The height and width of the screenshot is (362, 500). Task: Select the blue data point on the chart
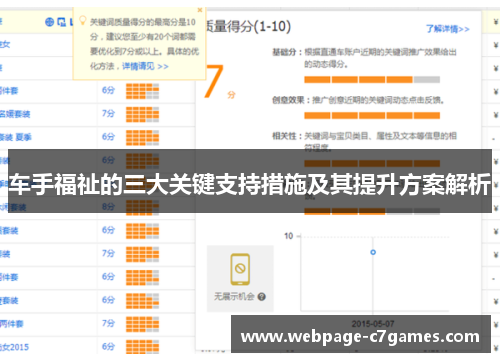click(x=373, y=252)
